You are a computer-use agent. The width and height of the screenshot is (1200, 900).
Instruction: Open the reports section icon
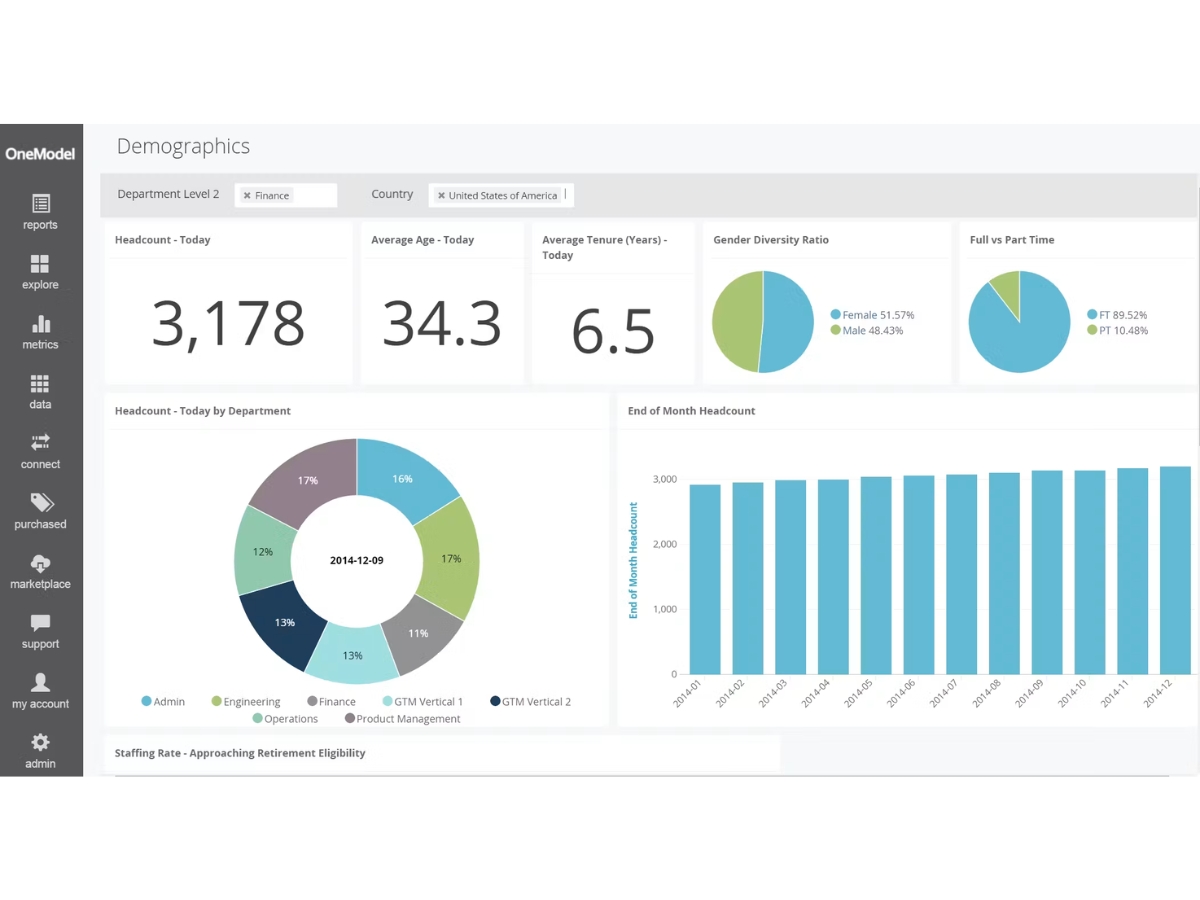(x=40, y=204)
